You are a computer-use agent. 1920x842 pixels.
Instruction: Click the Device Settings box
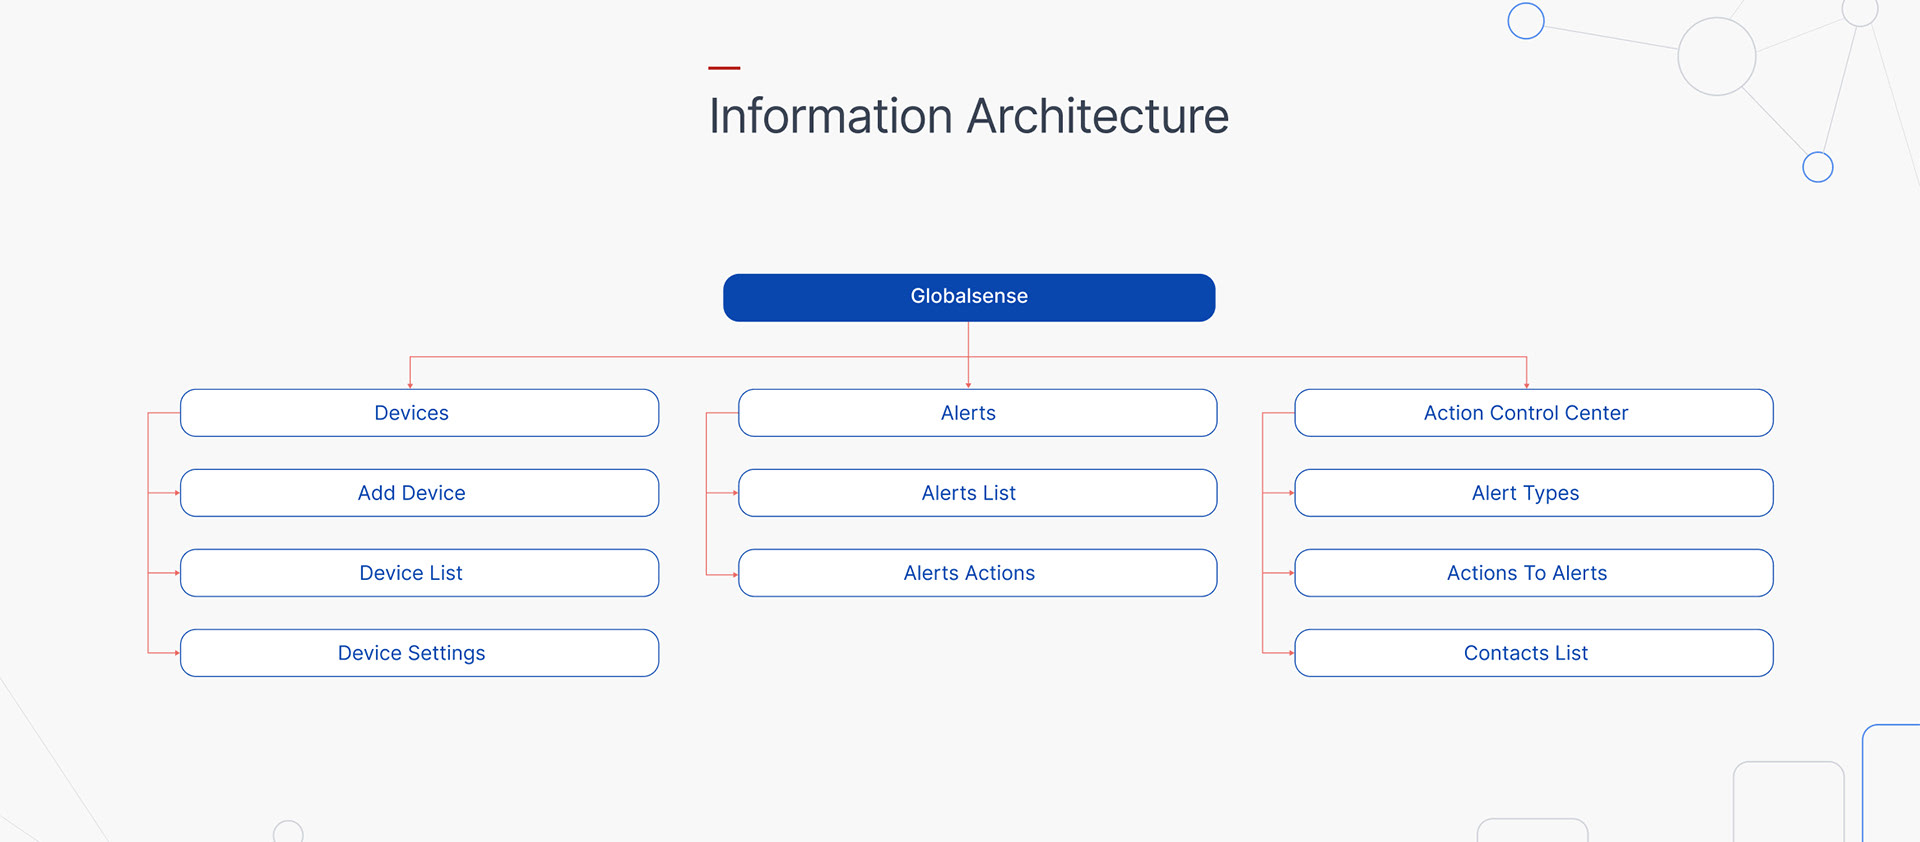pos(419,653)
